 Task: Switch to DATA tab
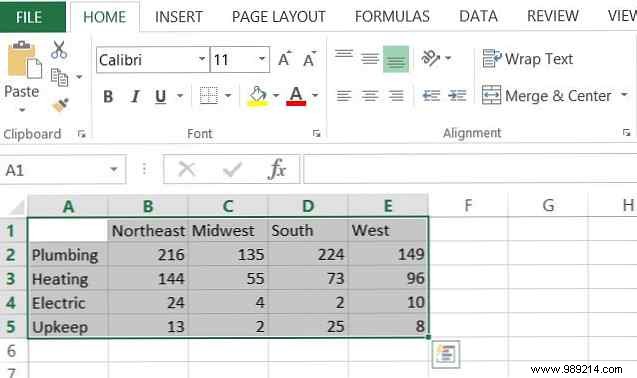[478, 17]
